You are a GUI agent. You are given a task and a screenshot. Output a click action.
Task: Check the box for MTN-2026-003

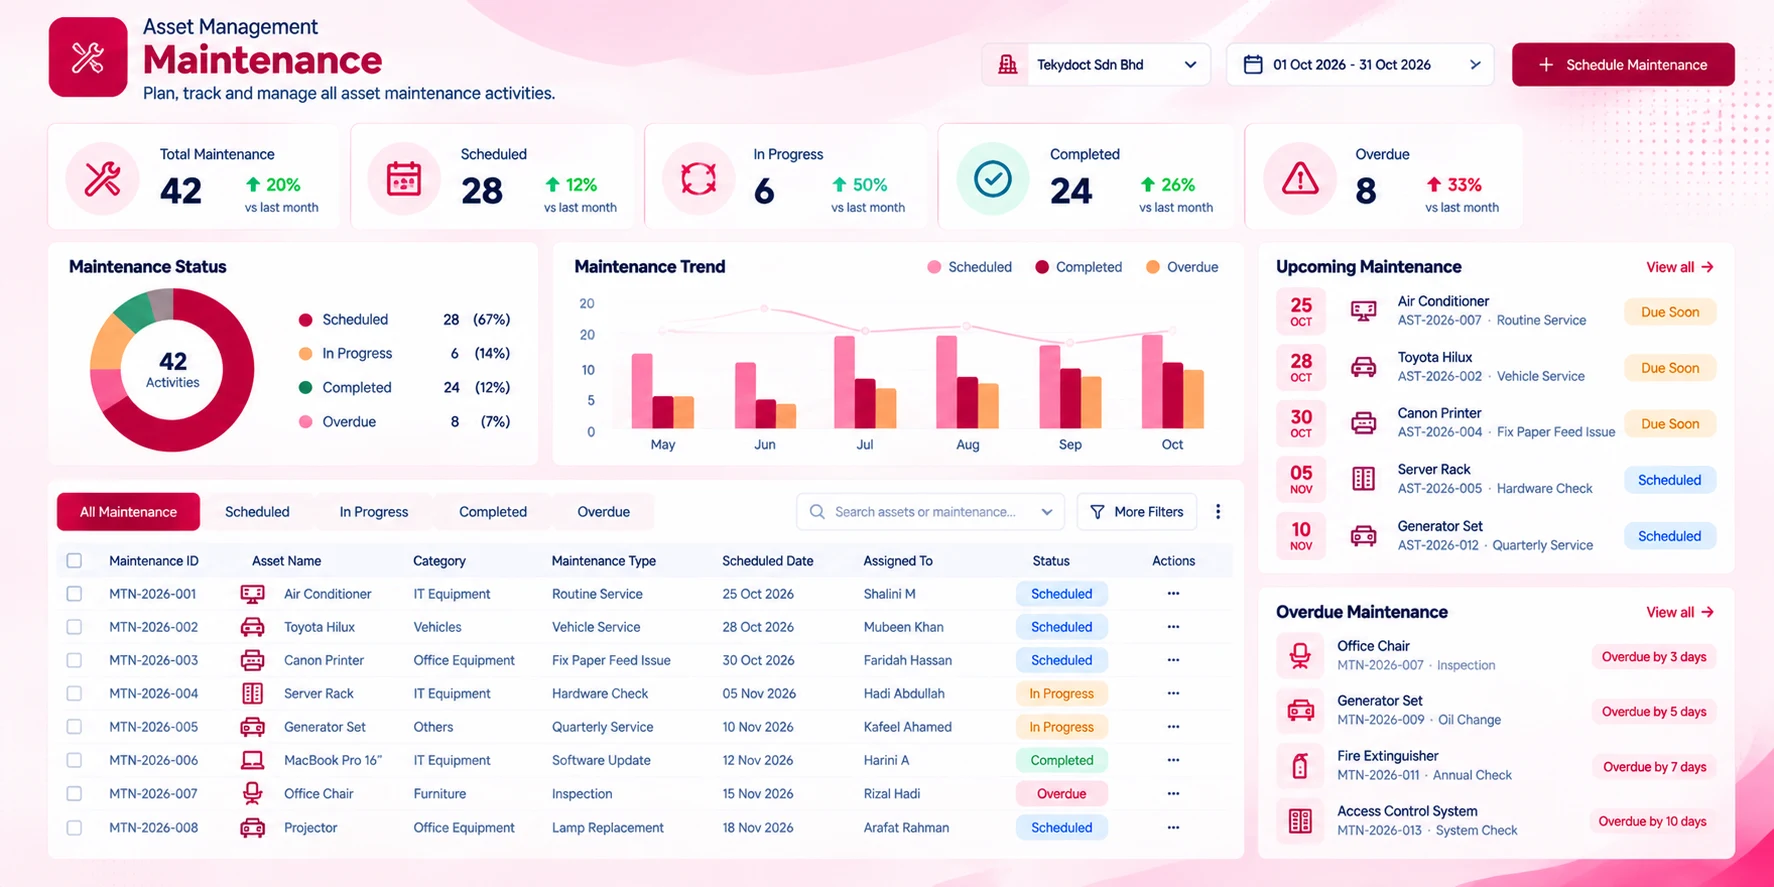pos(74,660)
